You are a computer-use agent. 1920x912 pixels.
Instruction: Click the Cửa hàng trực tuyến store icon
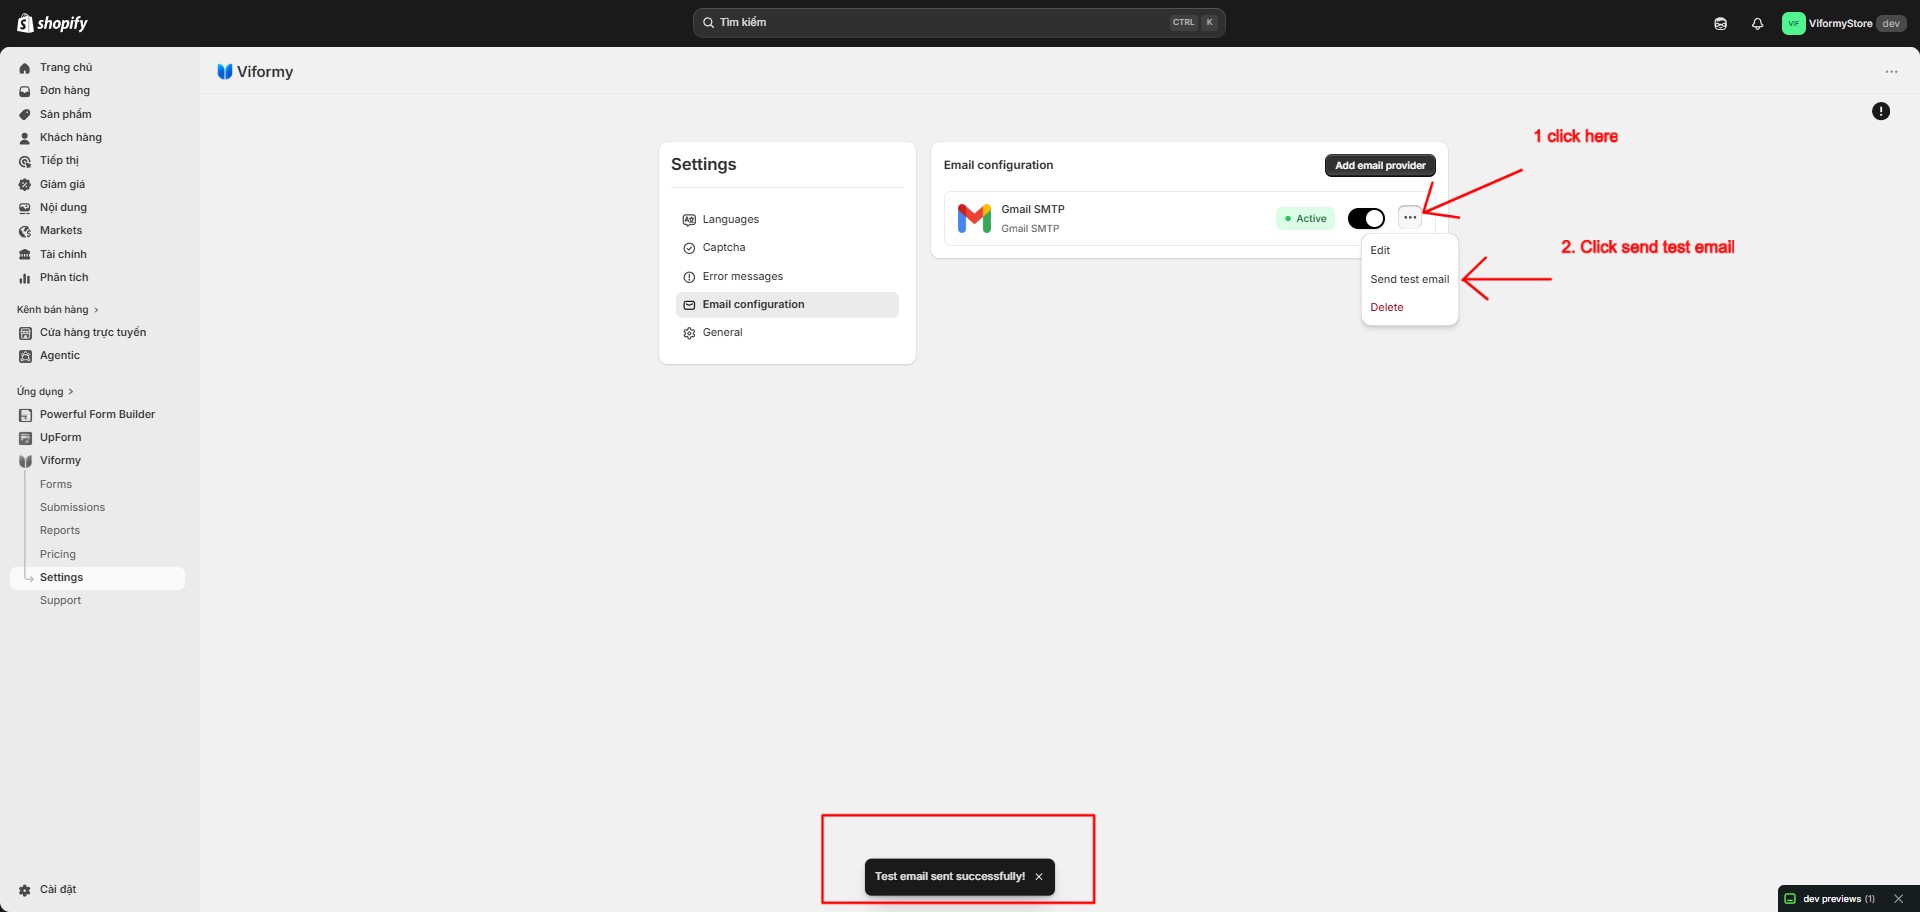pyautogui.click(x=25, y=333)
